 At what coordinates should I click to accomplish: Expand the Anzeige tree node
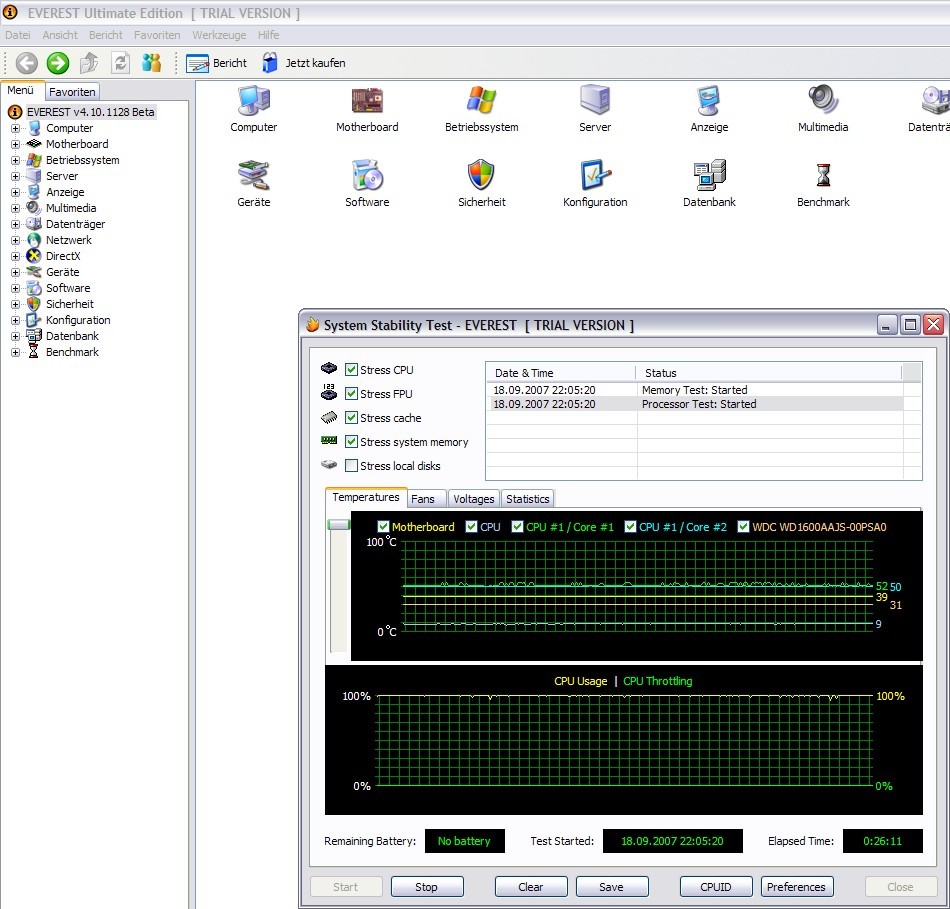click(15, 192)
